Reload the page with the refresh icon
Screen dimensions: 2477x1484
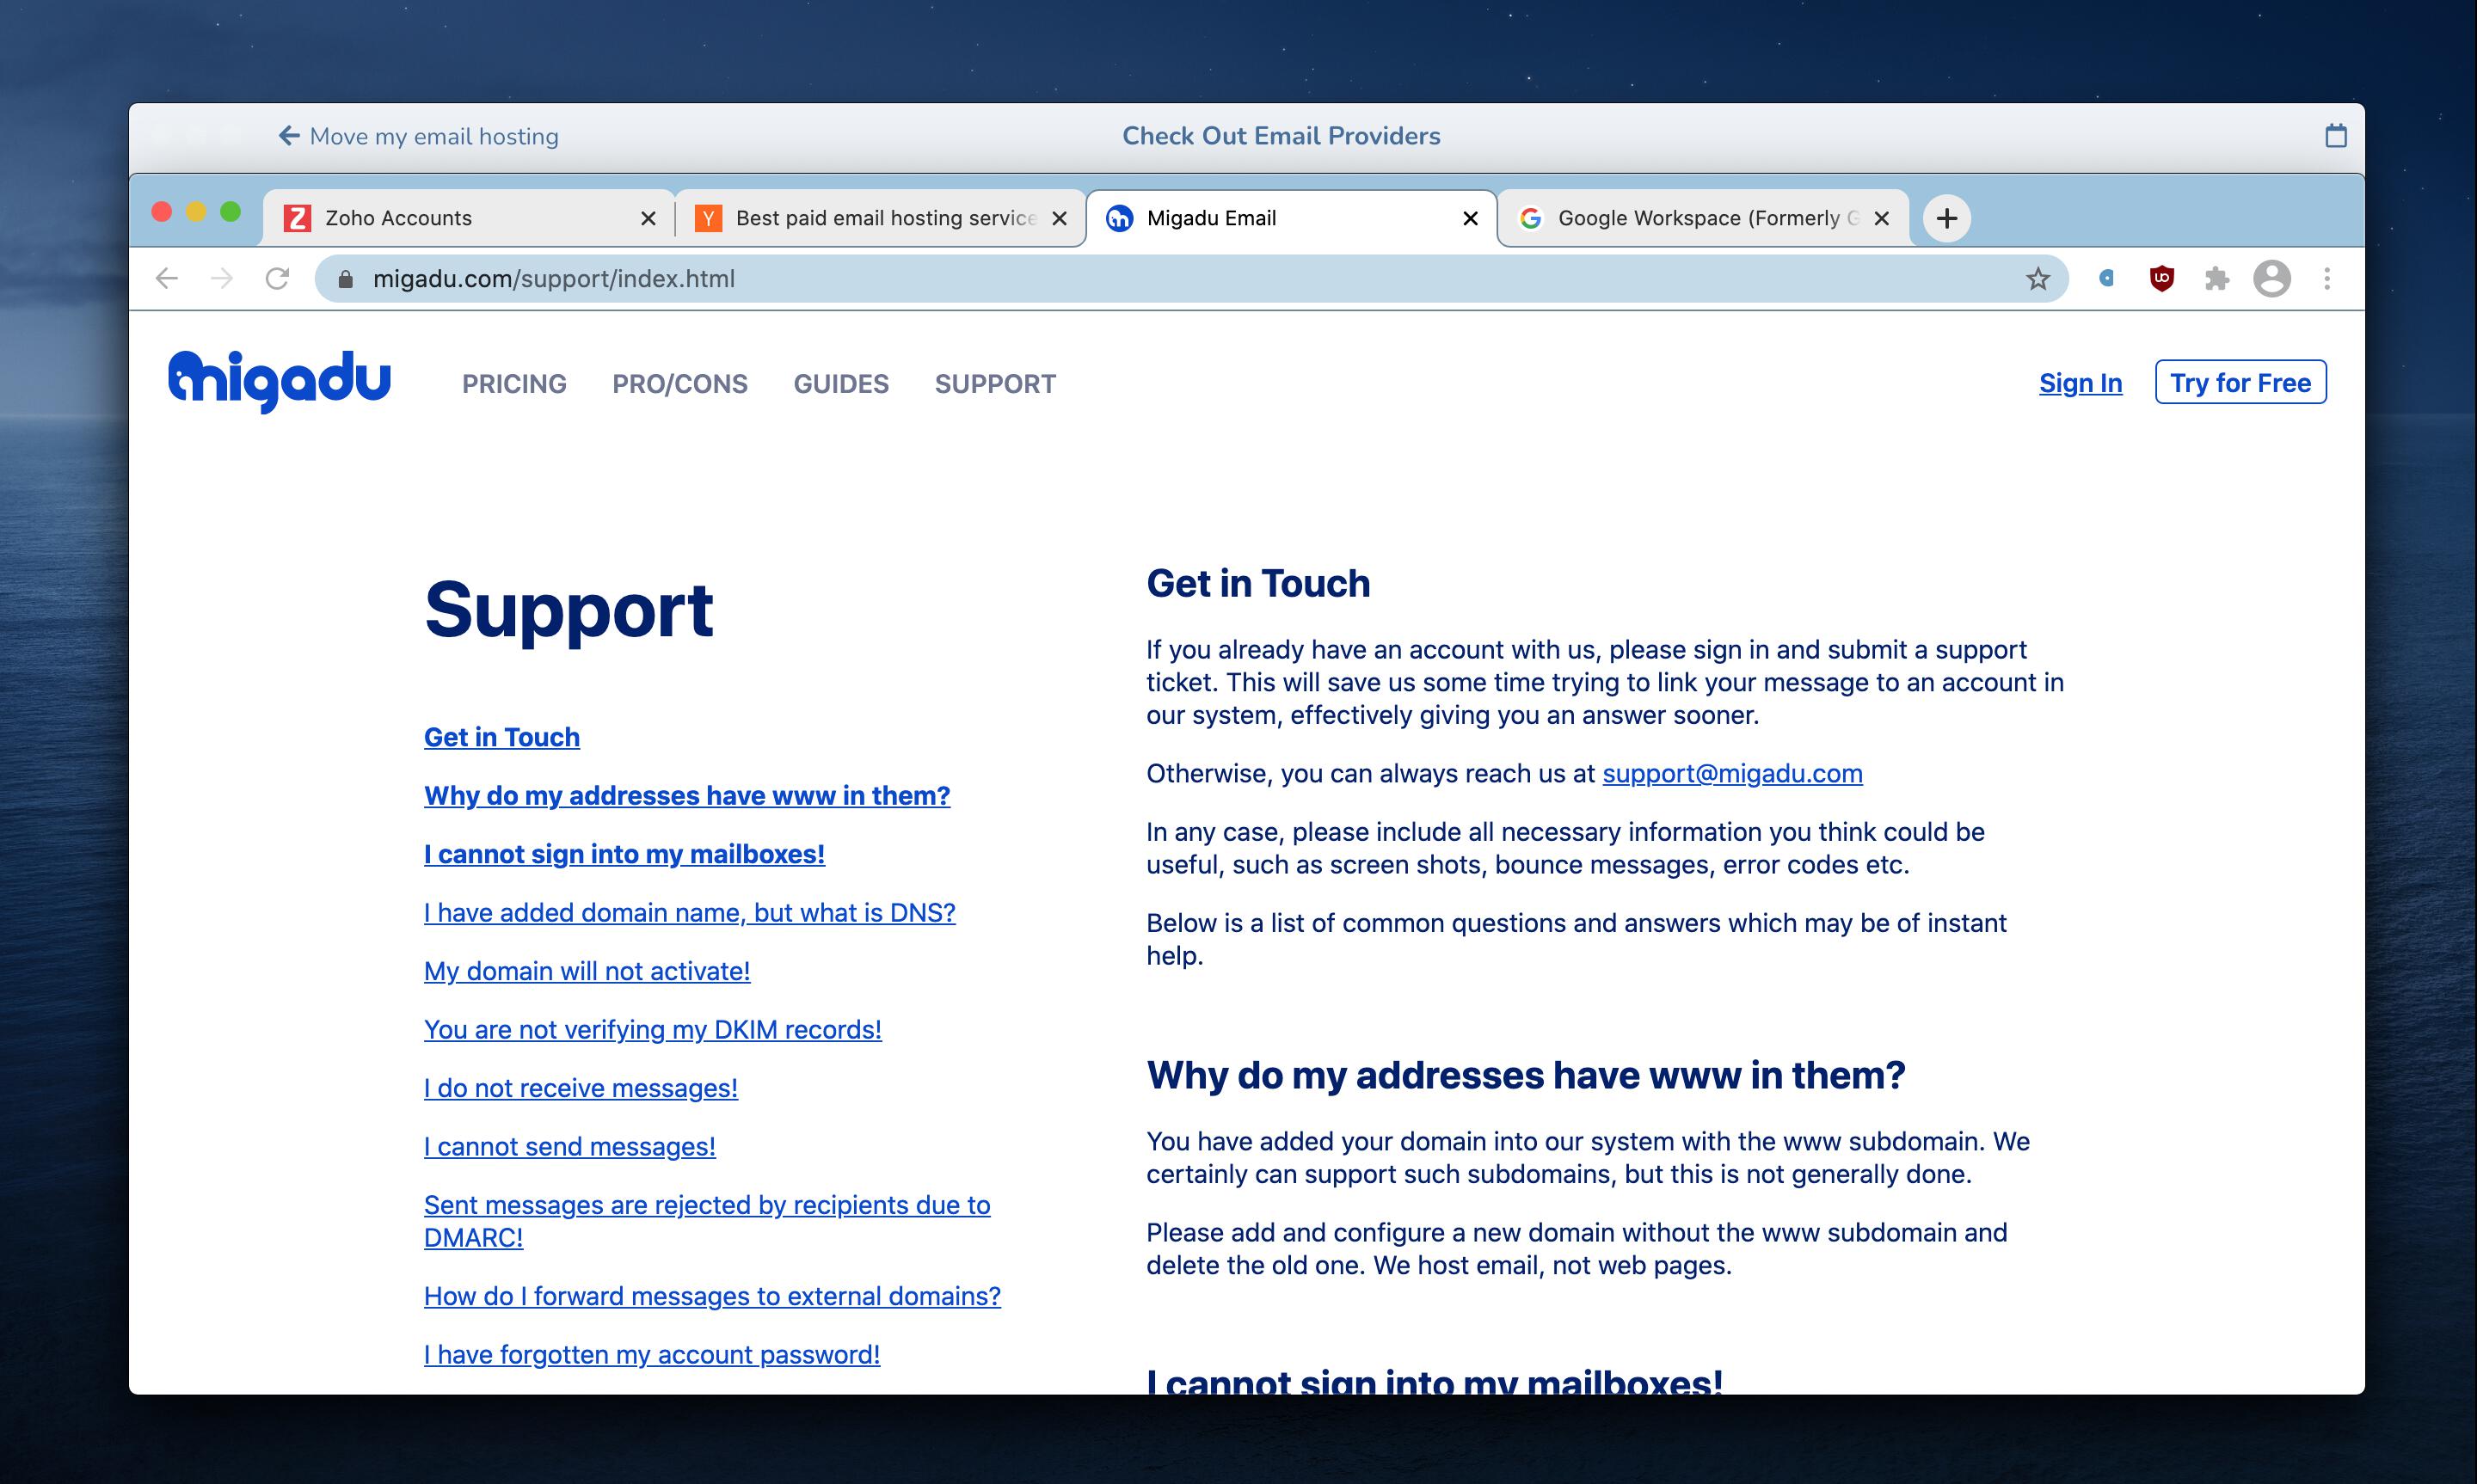277,279
